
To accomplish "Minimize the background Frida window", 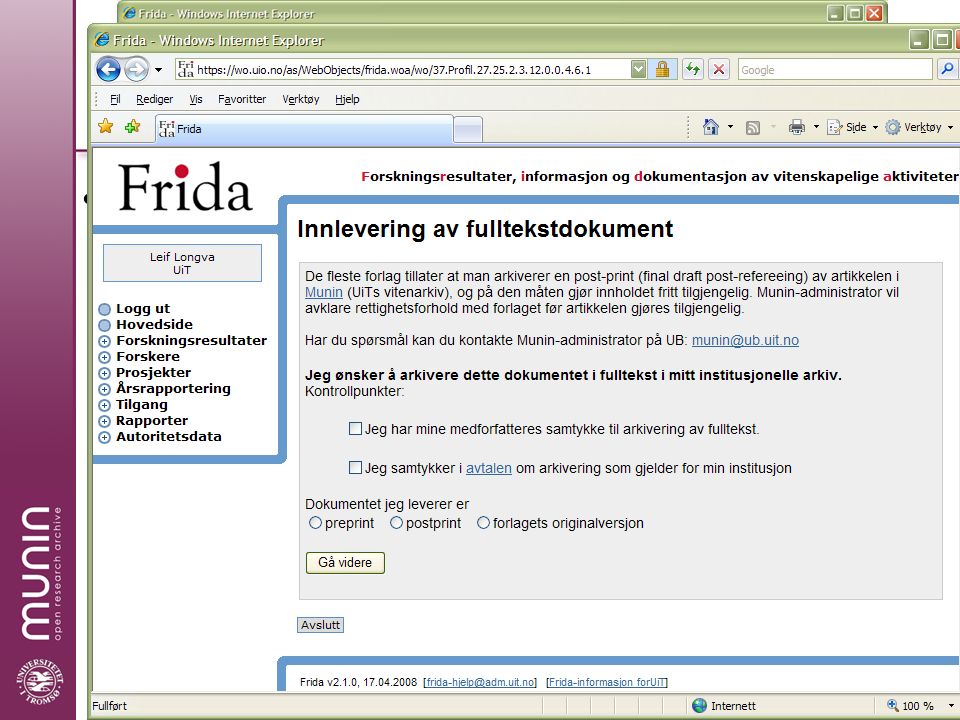I will click(836, 13).
